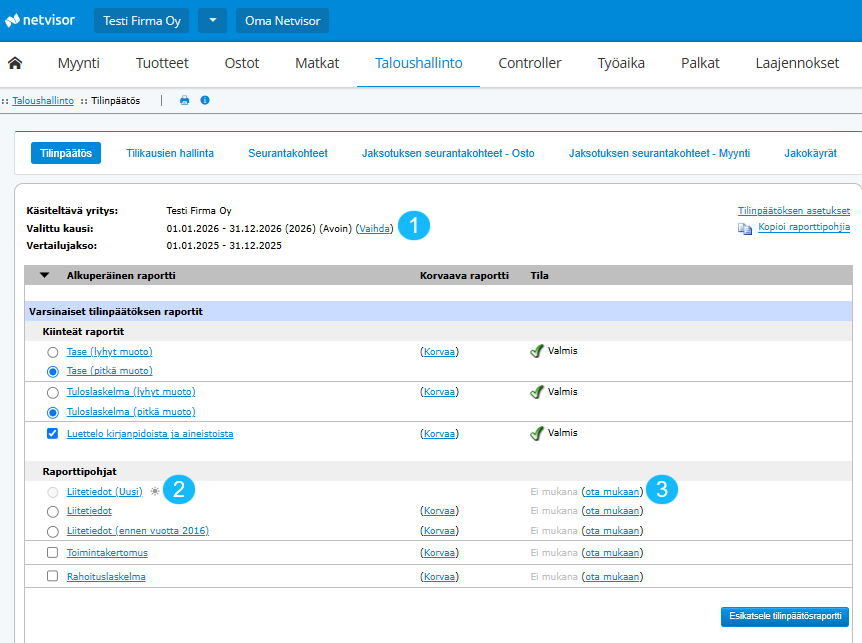Collapse the Alkuperäinen raportti table triangle

click(45, 275)
